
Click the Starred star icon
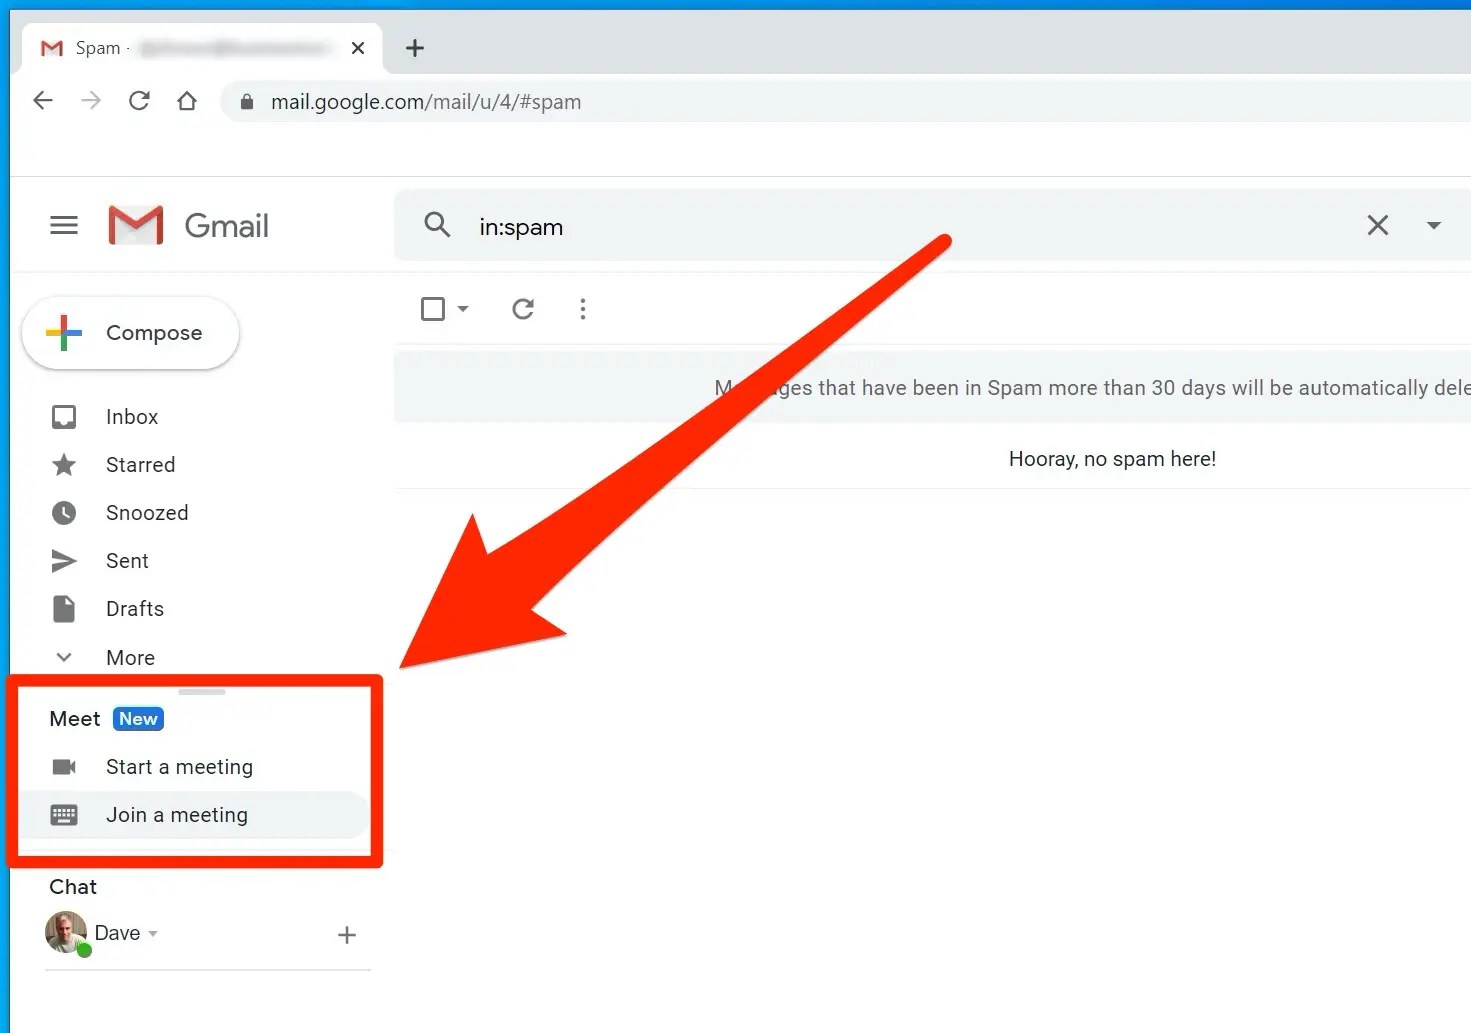[64, 465]
